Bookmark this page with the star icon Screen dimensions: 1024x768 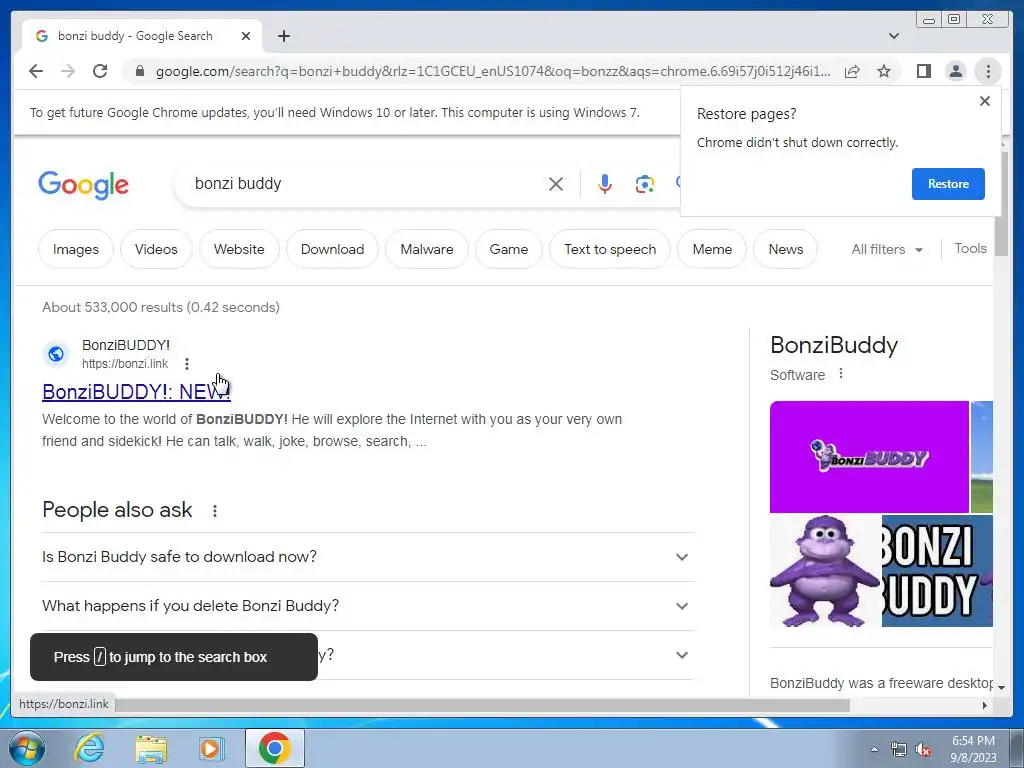(x=884, y=71)
